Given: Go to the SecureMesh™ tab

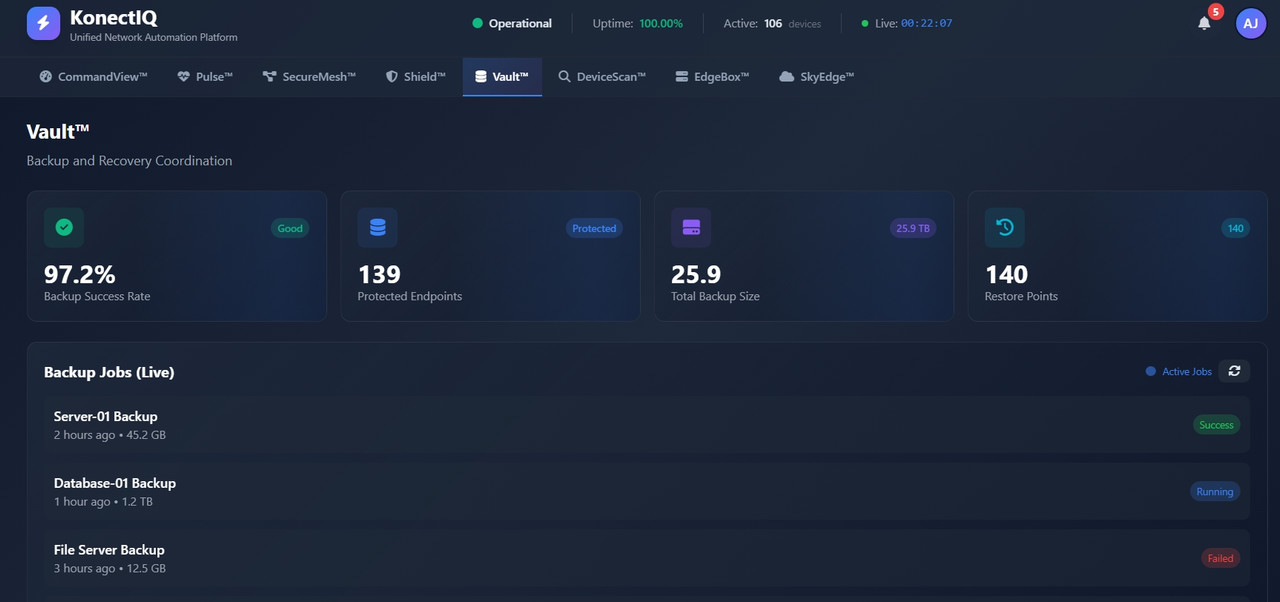Looking at the screenshot, I should pos(309,77).
